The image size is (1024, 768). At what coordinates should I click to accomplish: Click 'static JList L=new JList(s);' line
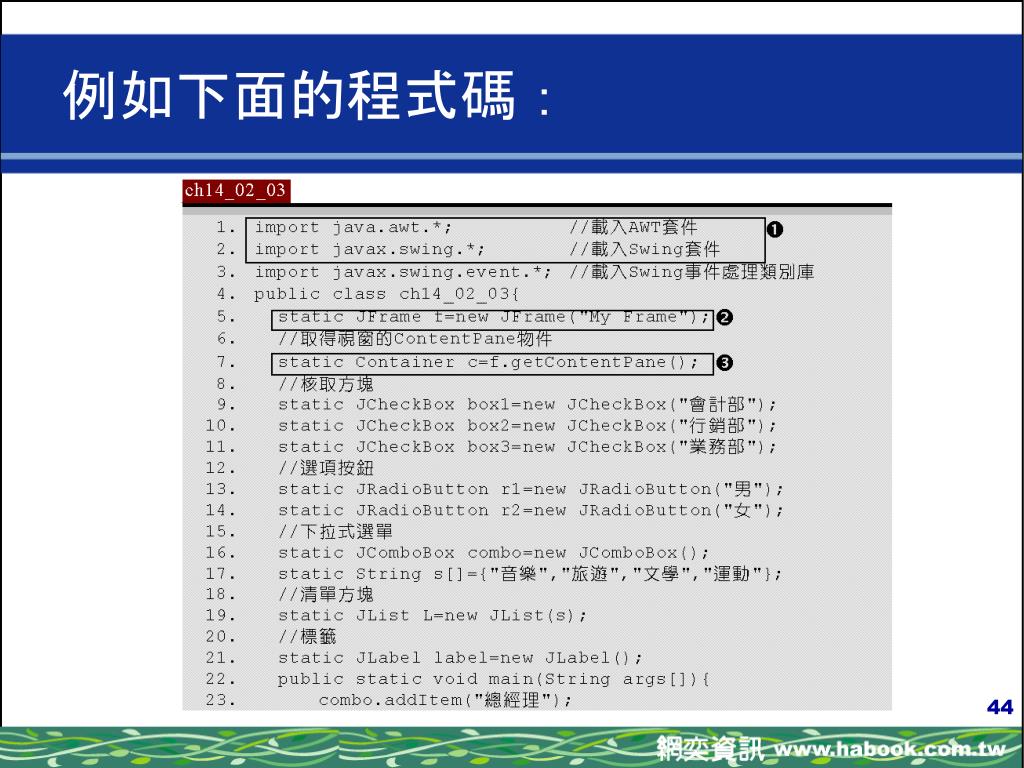click(432, 616)
